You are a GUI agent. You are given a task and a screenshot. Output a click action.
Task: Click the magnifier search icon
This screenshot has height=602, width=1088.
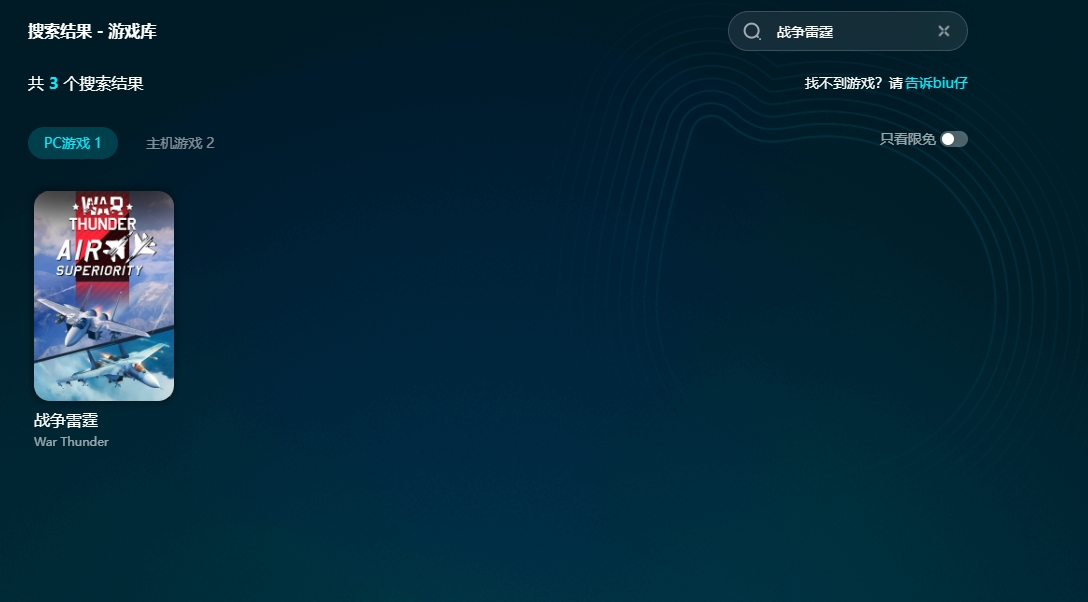tap(752, 31)
